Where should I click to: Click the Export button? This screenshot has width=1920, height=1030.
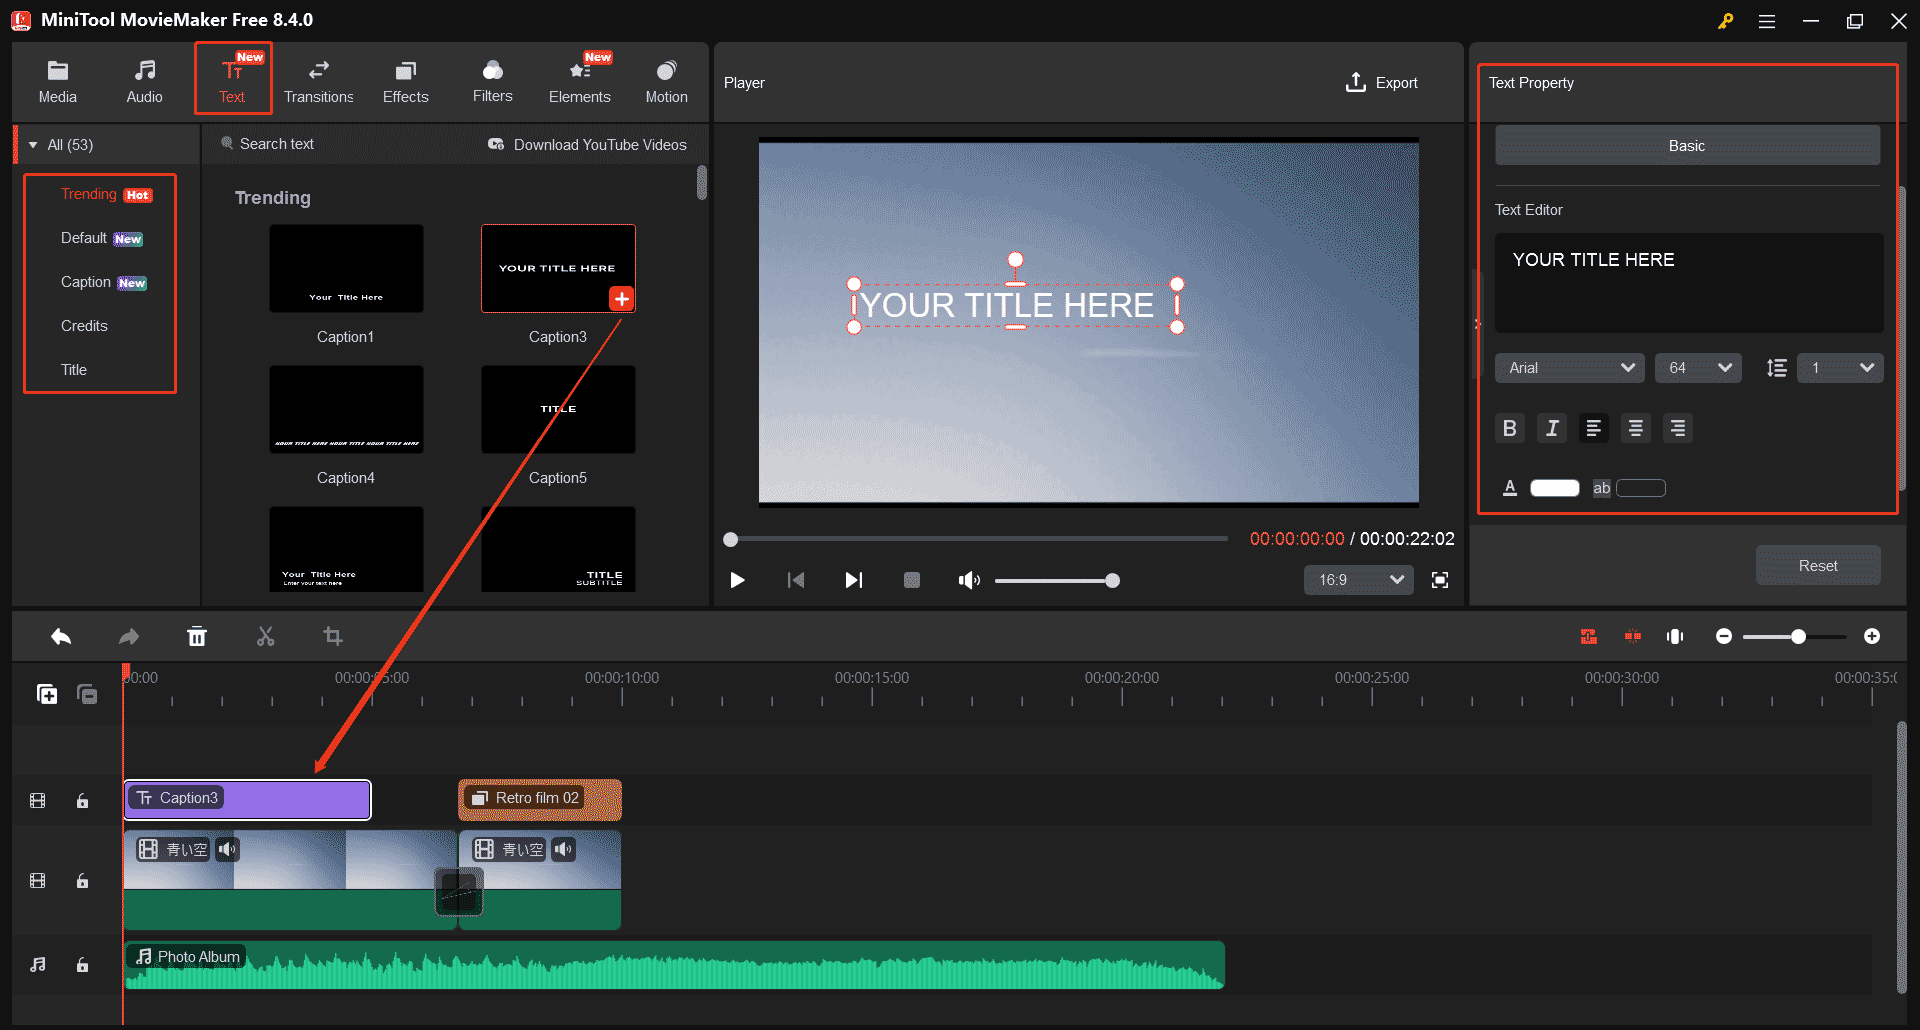pos(1382,82)
